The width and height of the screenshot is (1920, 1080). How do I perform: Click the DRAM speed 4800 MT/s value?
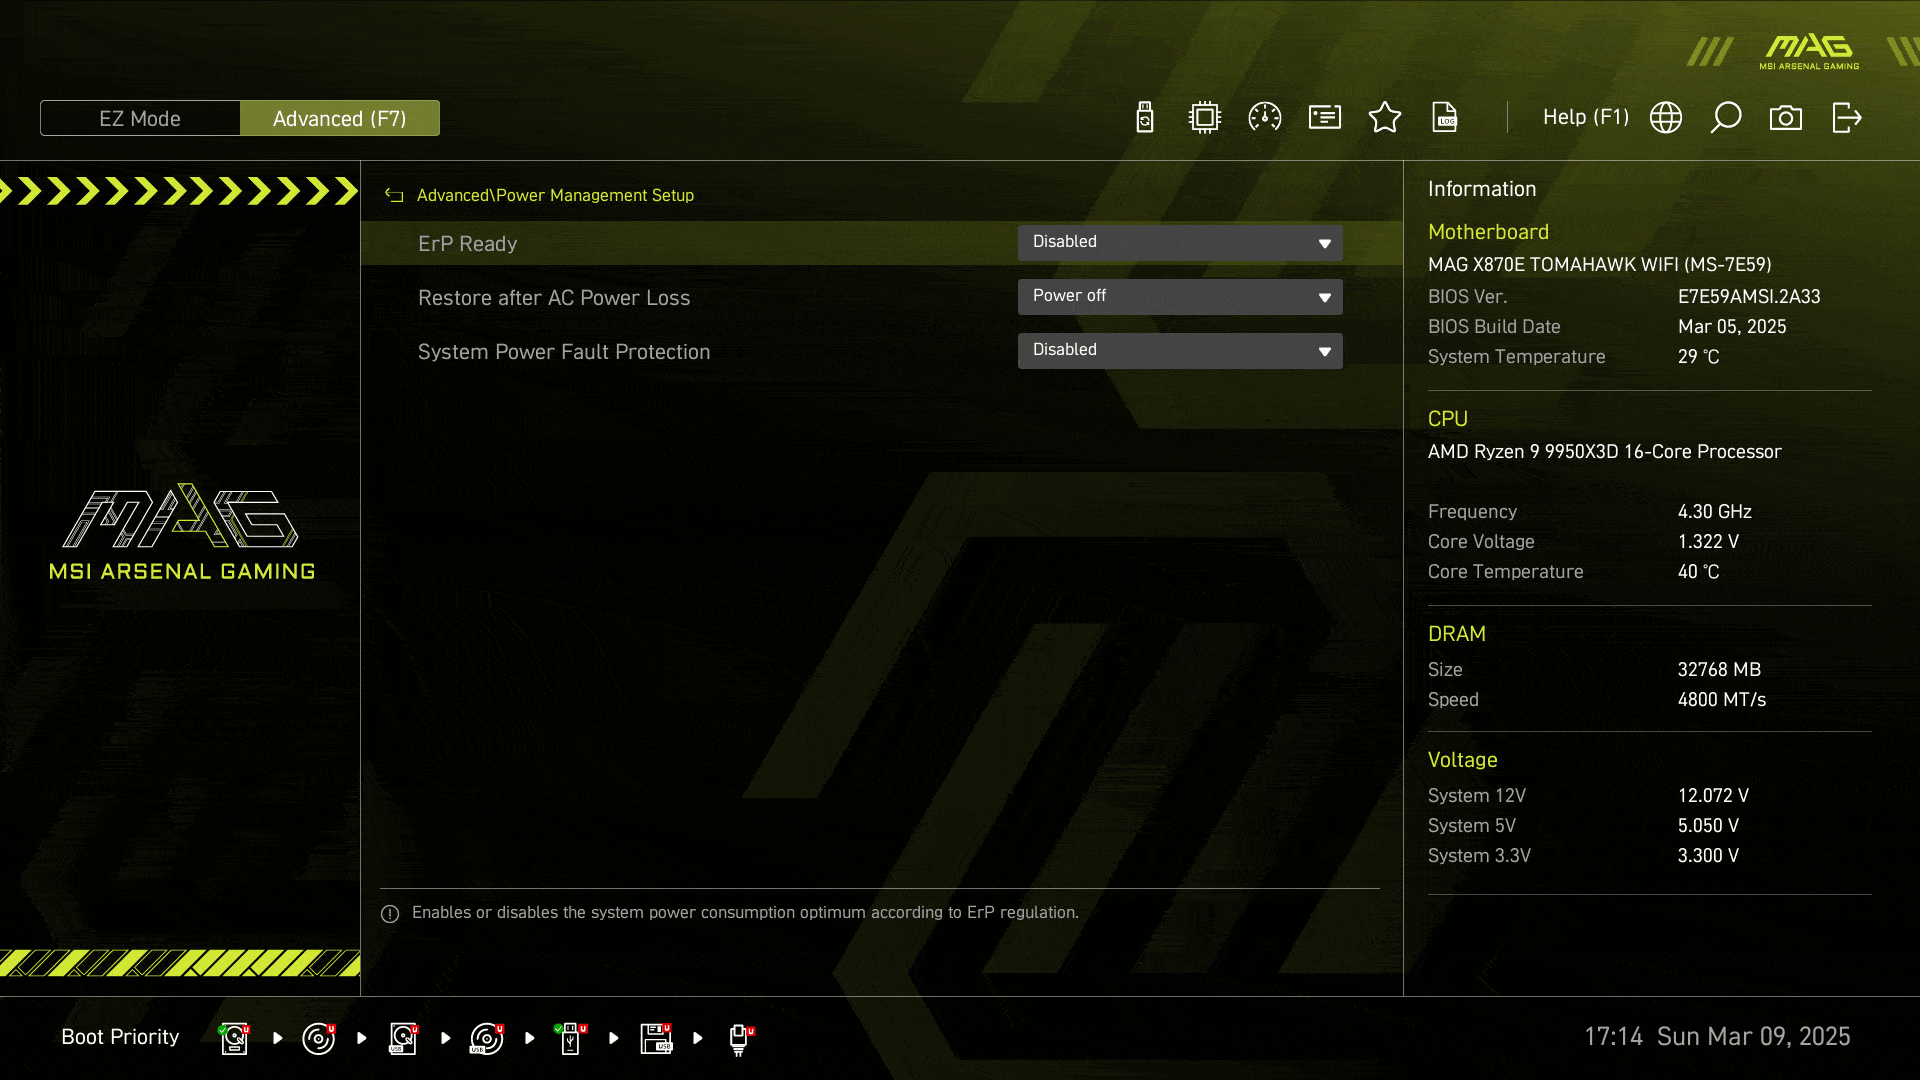(1721, 700)
